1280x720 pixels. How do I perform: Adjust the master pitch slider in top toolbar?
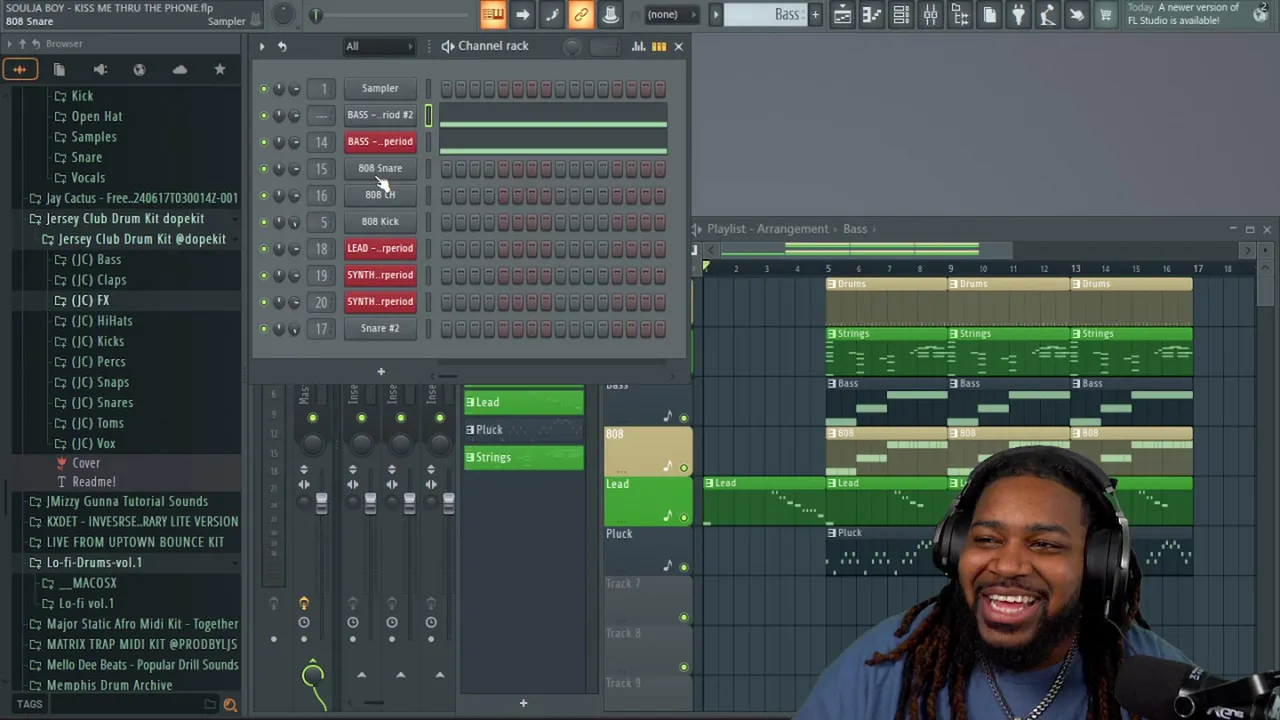pyautogui.click(x=315, y=14)
